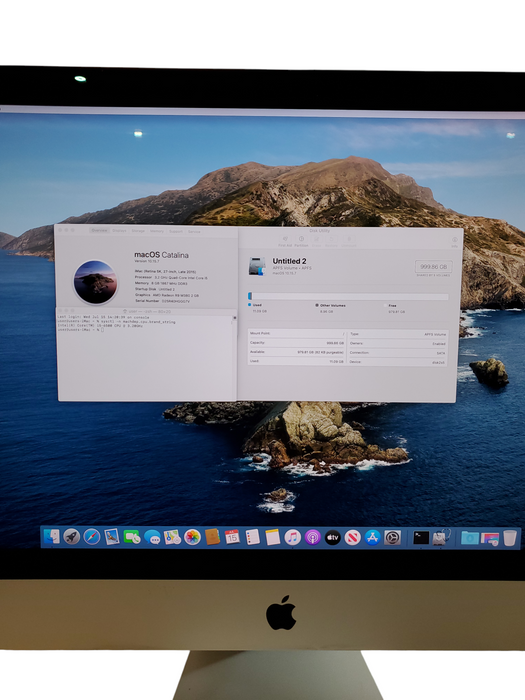This screenshot has height=700, width=525.
Task: Switch to the Support tab
Action: click(175, 231)
